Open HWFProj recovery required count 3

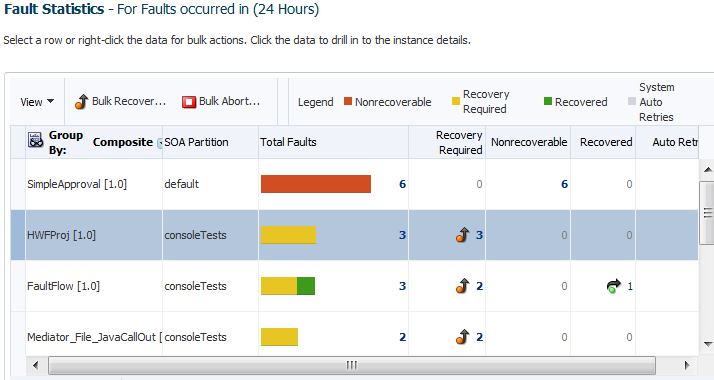pos(479,235)
